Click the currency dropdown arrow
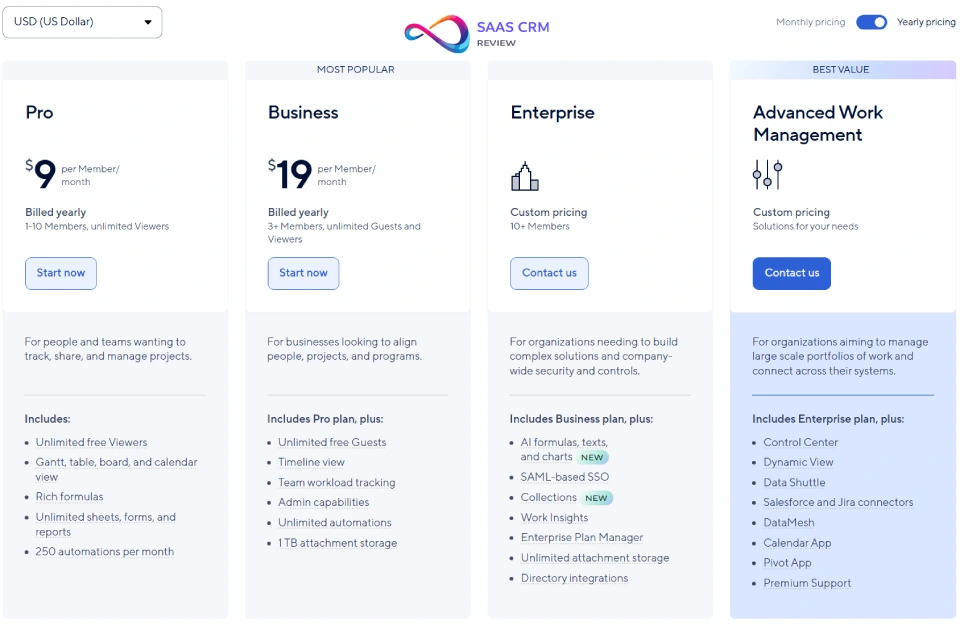This screenshot has height=625, width=960. [148, 22]
